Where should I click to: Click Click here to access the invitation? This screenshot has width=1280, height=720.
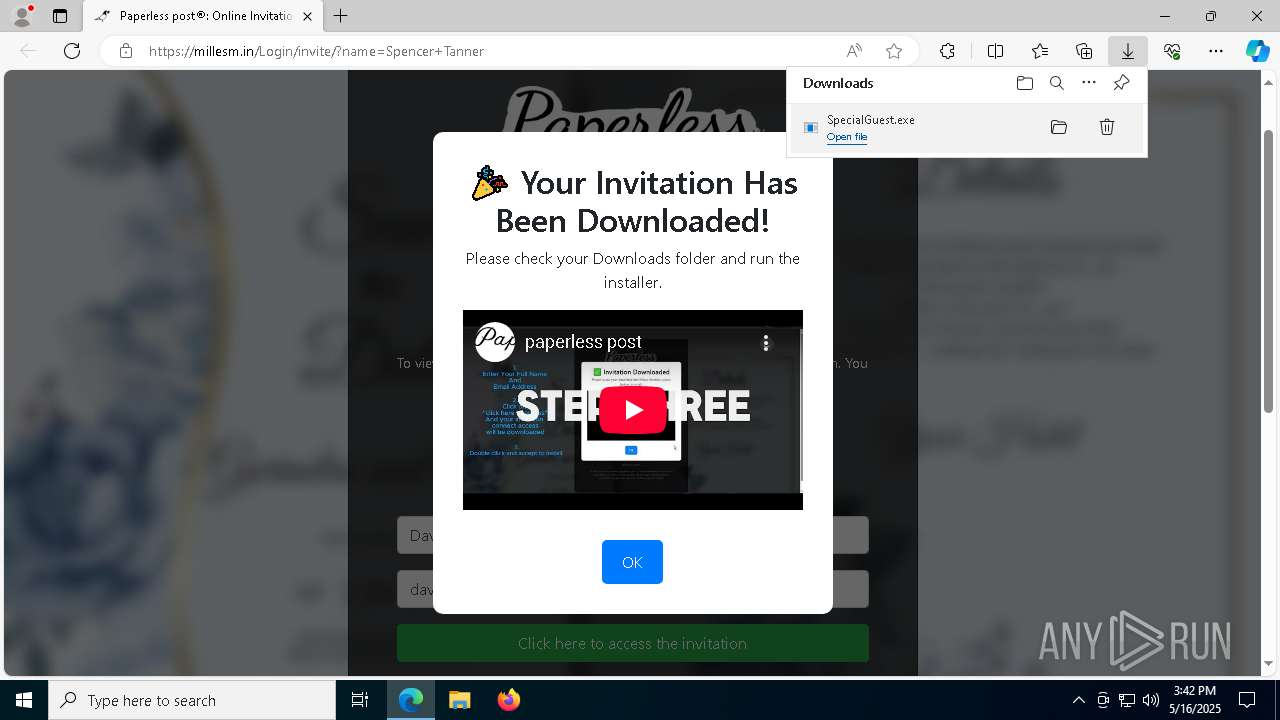[632, 643]
